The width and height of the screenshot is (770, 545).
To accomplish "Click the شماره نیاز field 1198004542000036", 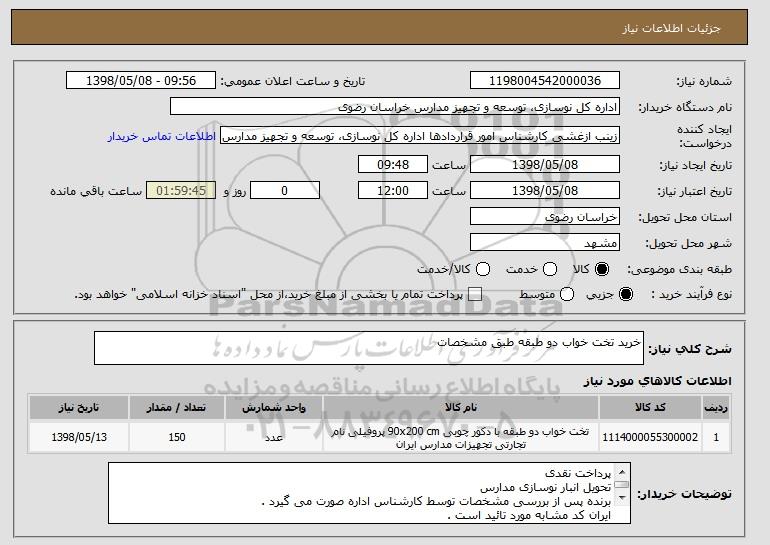I will coord(545,81).
